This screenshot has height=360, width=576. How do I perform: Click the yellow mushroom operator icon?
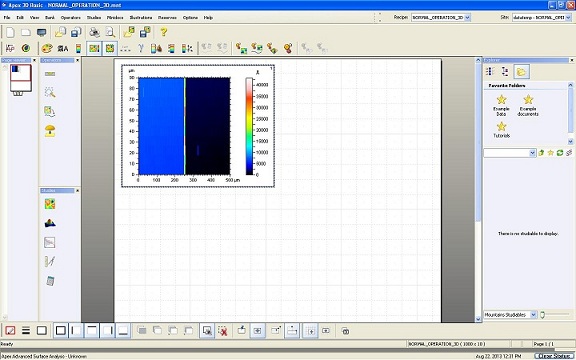[50, 130]
